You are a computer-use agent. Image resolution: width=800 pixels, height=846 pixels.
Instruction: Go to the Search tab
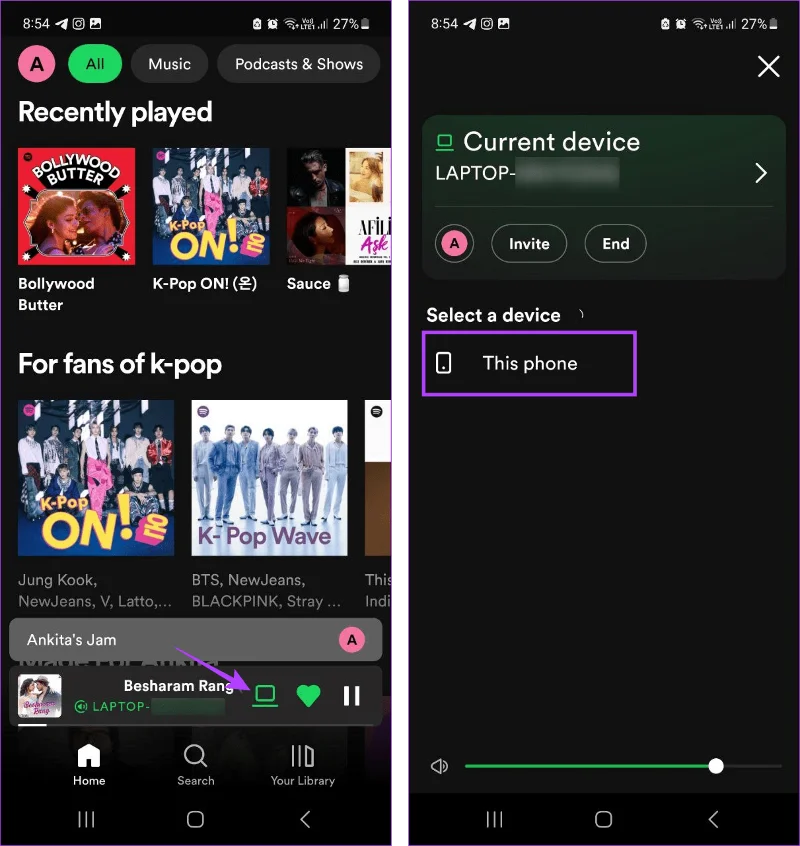[x=196, y=765]
